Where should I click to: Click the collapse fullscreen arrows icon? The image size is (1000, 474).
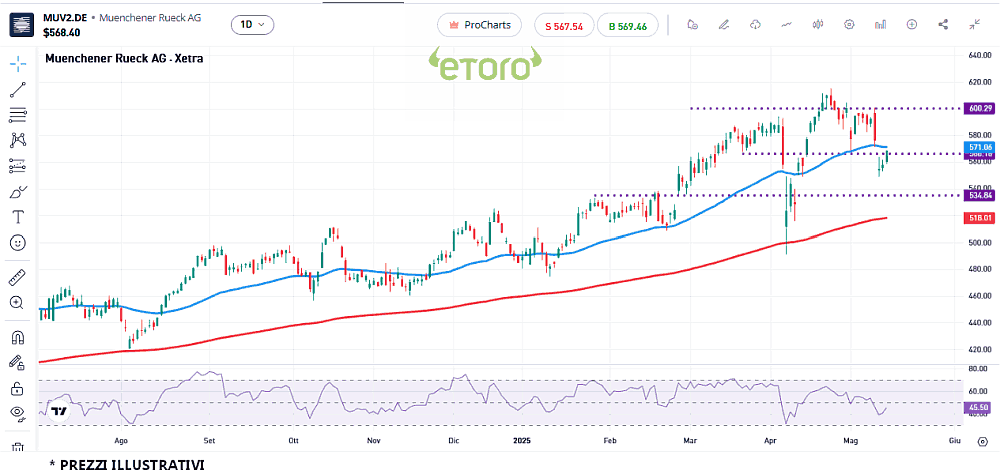point(974,25)
